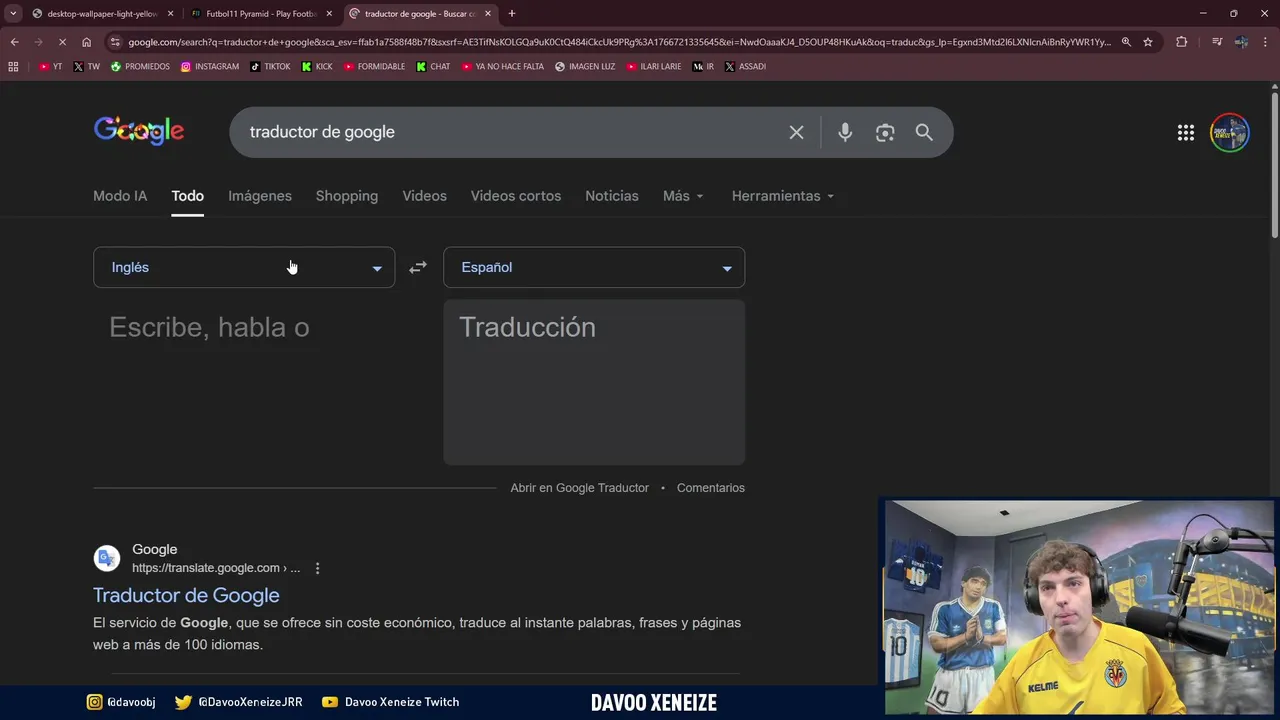Open Google Lens image search icon
Viewport: 1280px width, 720px height.
(x=885, y=132)
